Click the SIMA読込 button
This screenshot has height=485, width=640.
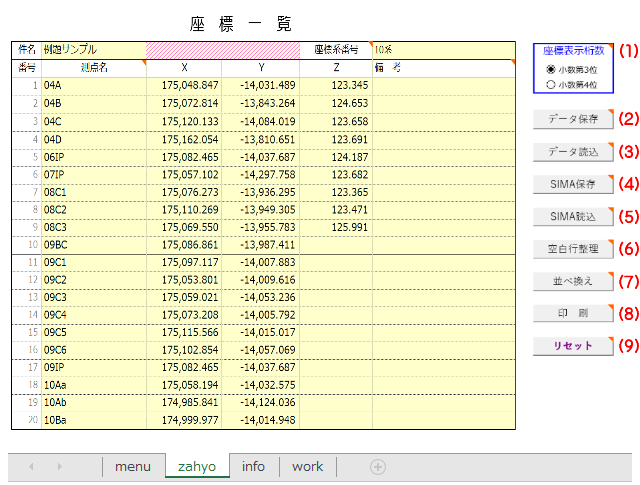tap(573, 216)
